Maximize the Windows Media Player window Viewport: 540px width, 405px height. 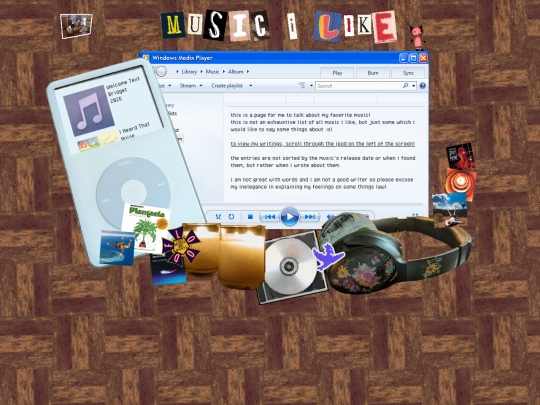[414, 58]
